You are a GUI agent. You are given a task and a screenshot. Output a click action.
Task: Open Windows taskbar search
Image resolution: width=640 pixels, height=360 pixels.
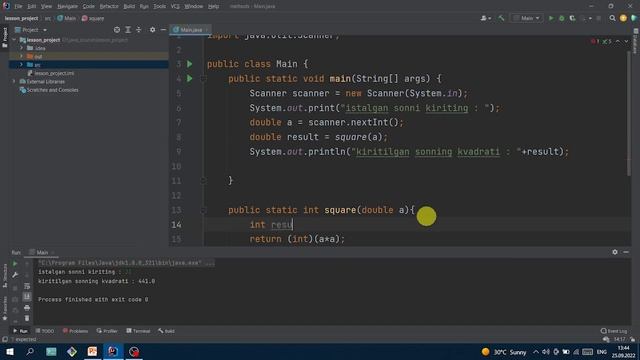coord(30,351)
